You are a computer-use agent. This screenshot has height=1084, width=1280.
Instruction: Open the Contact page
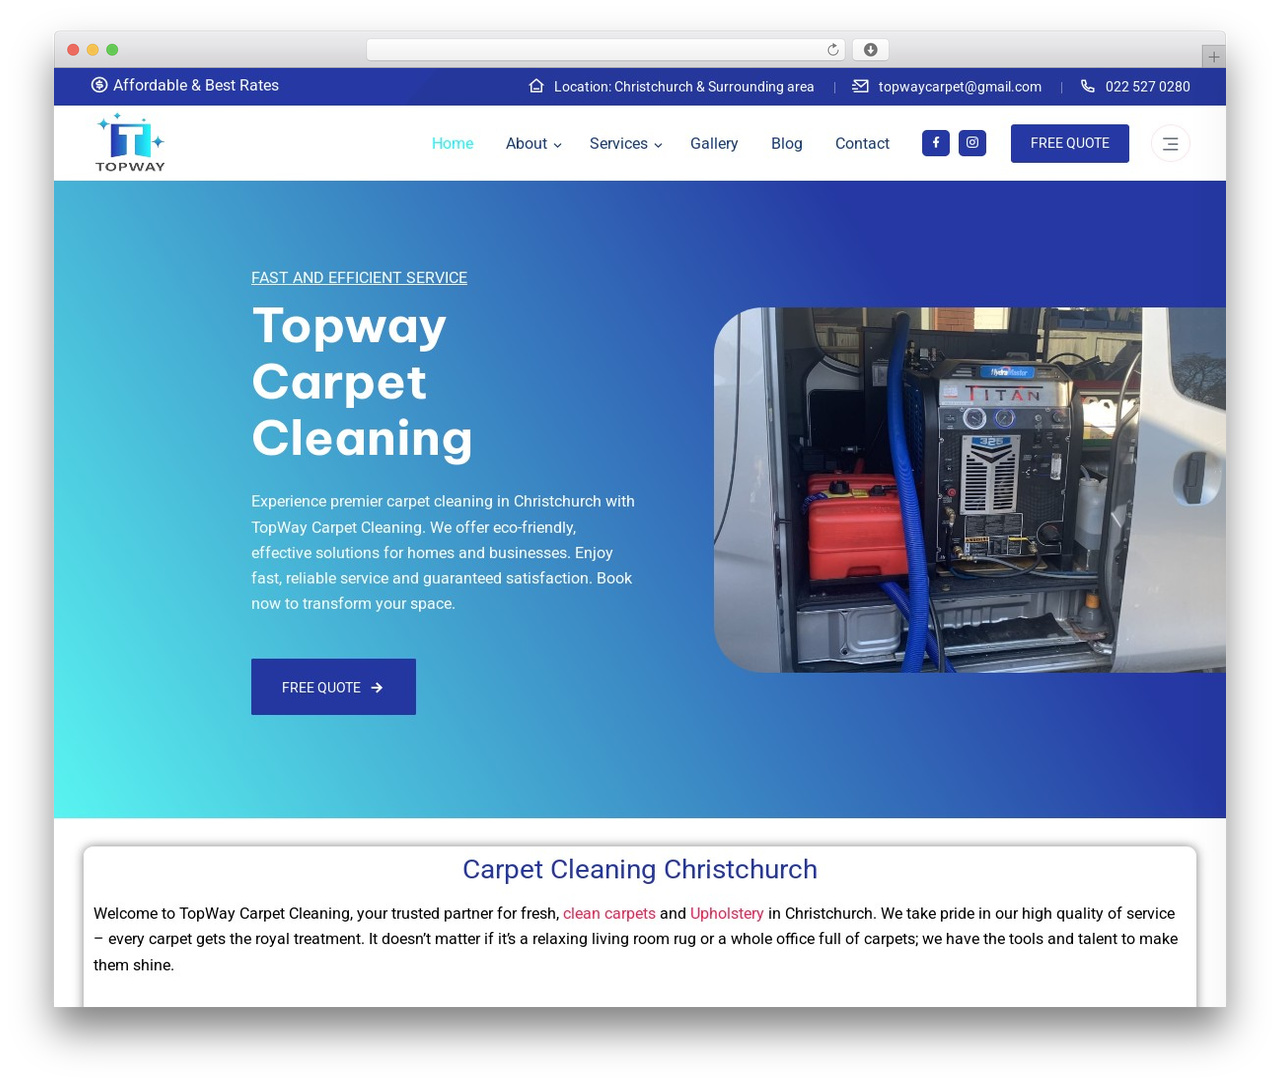[862, 144]
